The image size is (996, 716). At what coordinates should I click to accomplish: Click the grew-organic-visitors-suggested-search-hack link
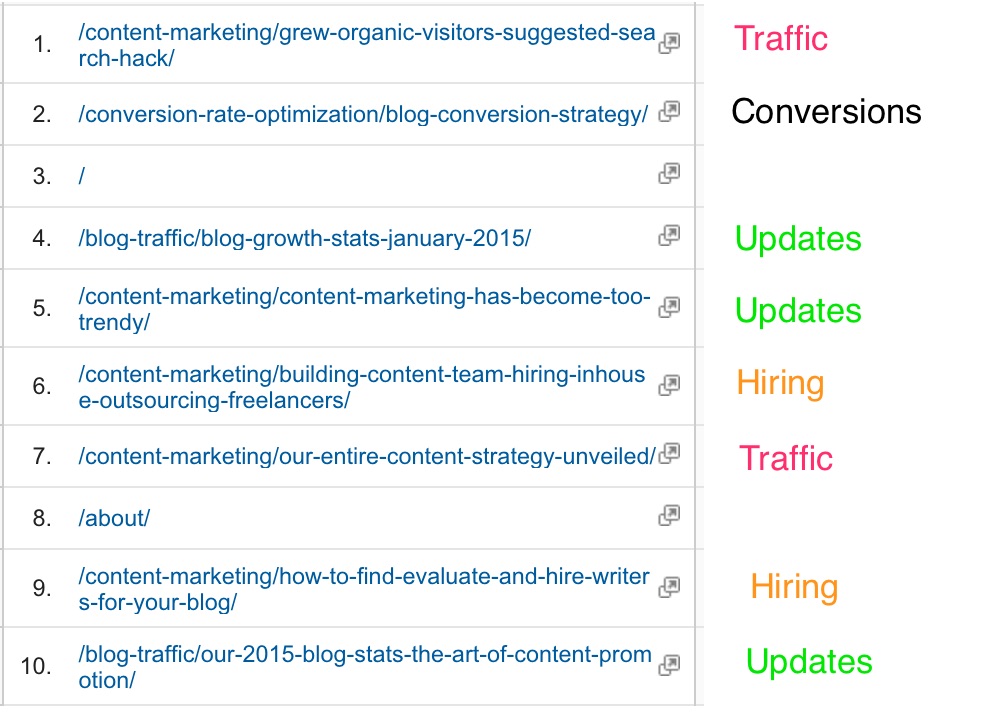367,45
